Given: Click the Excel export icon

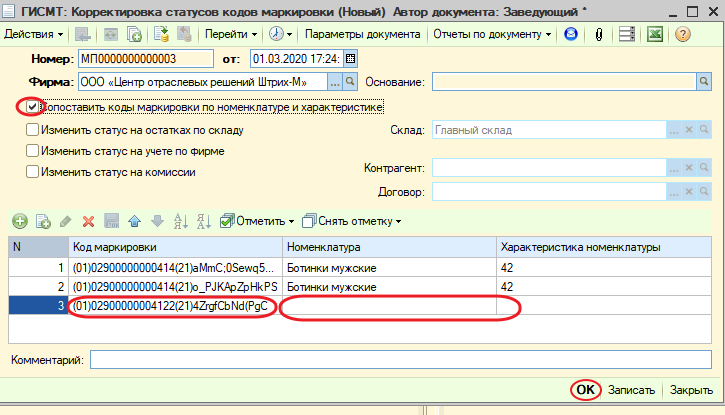Looking at the screenshot, I should [655, 34].
